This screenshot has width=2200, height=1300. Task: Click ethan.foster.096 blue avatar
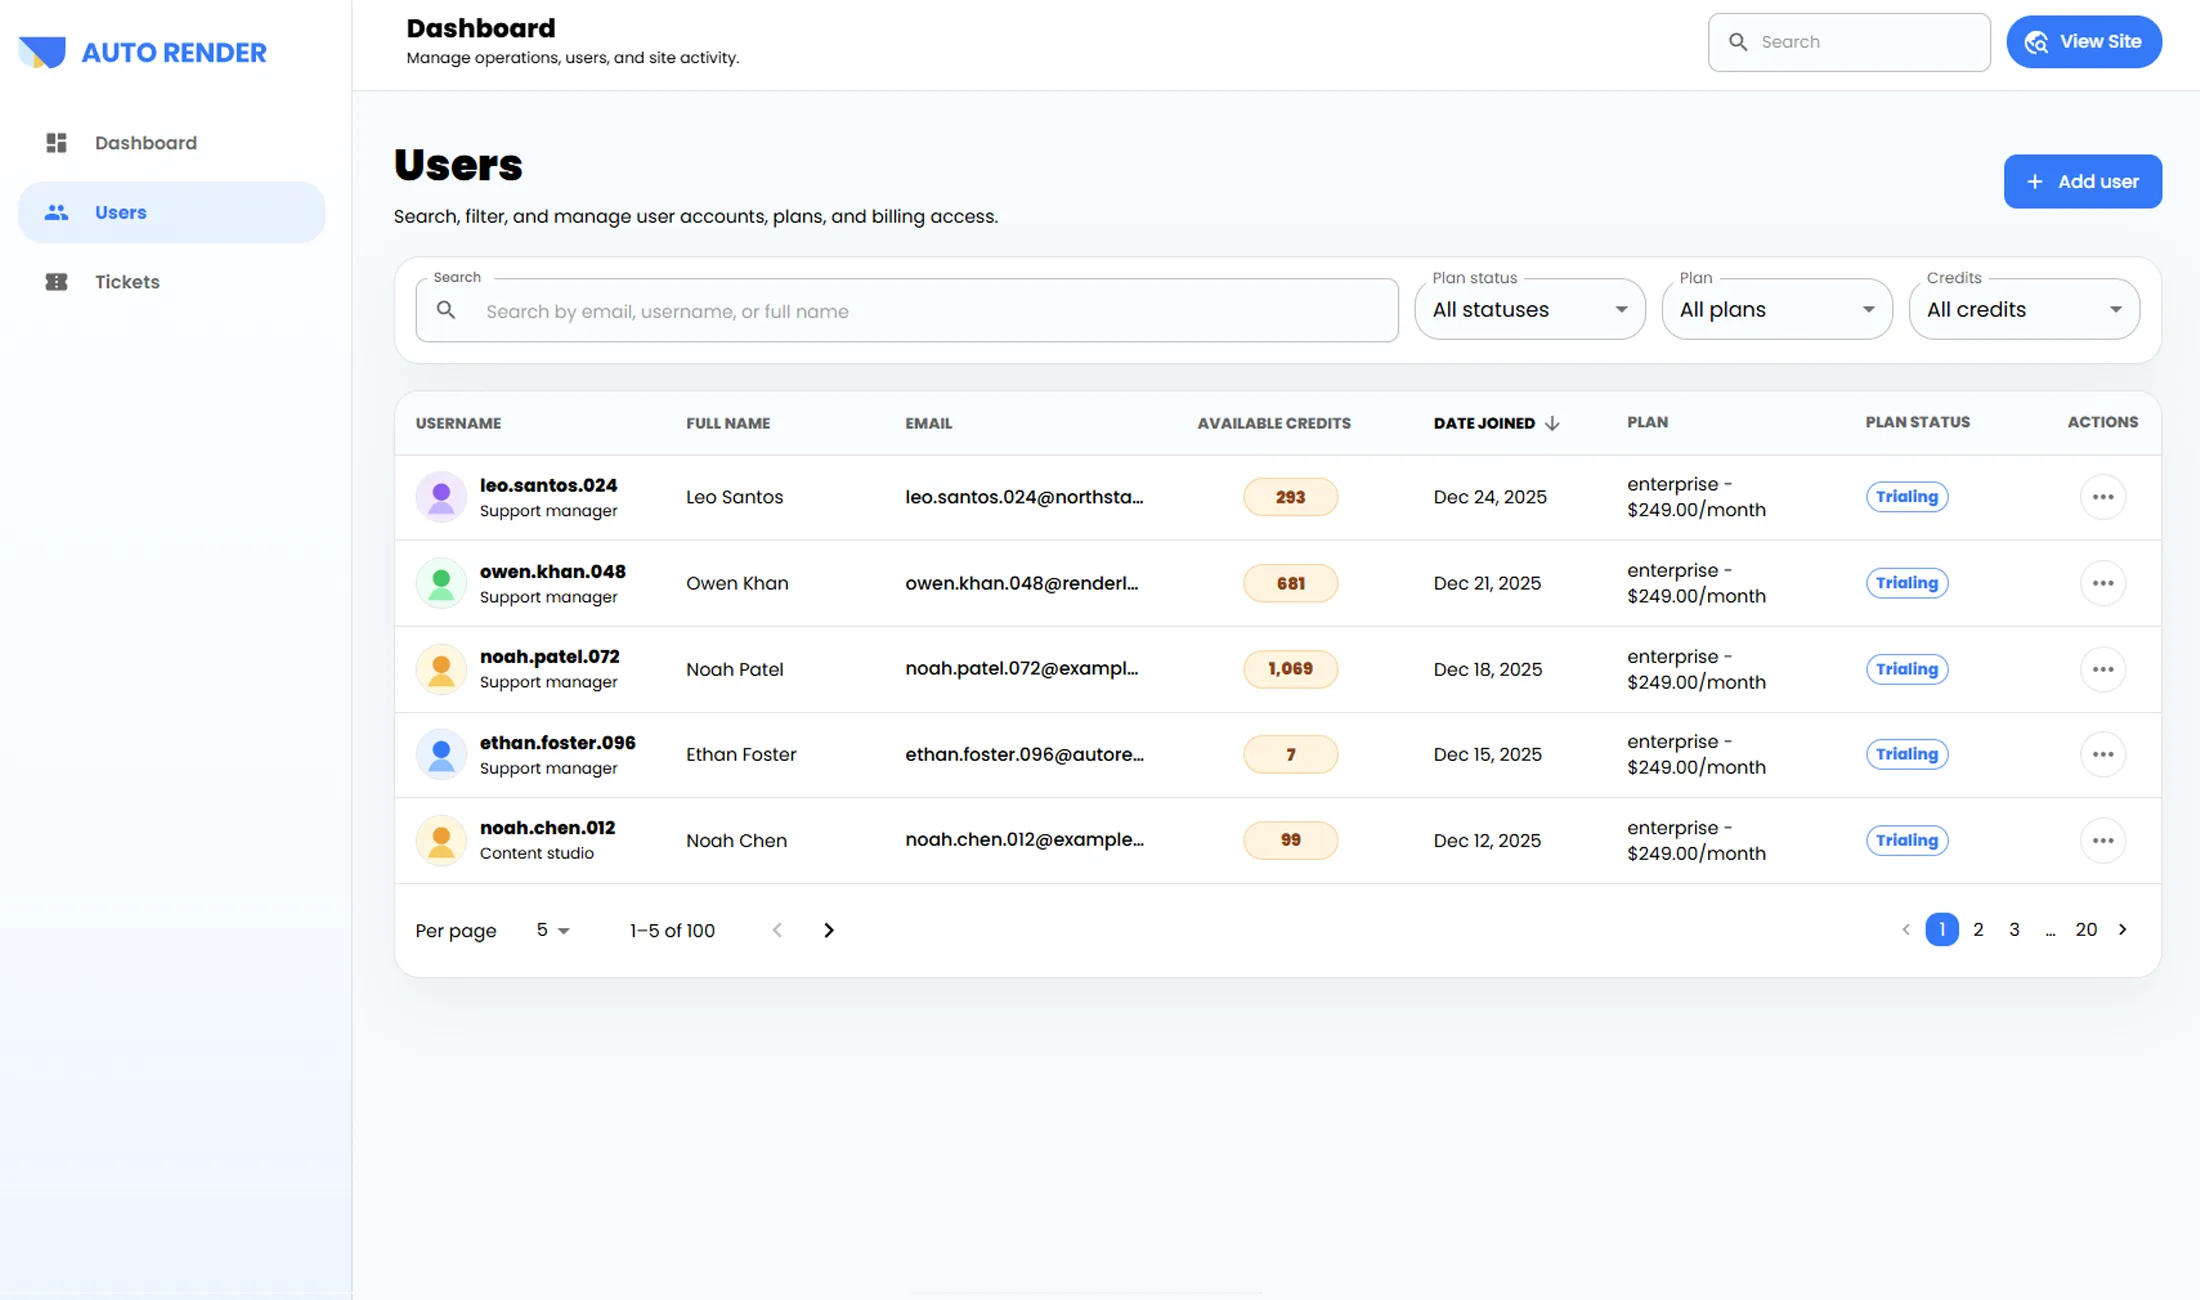441,754
